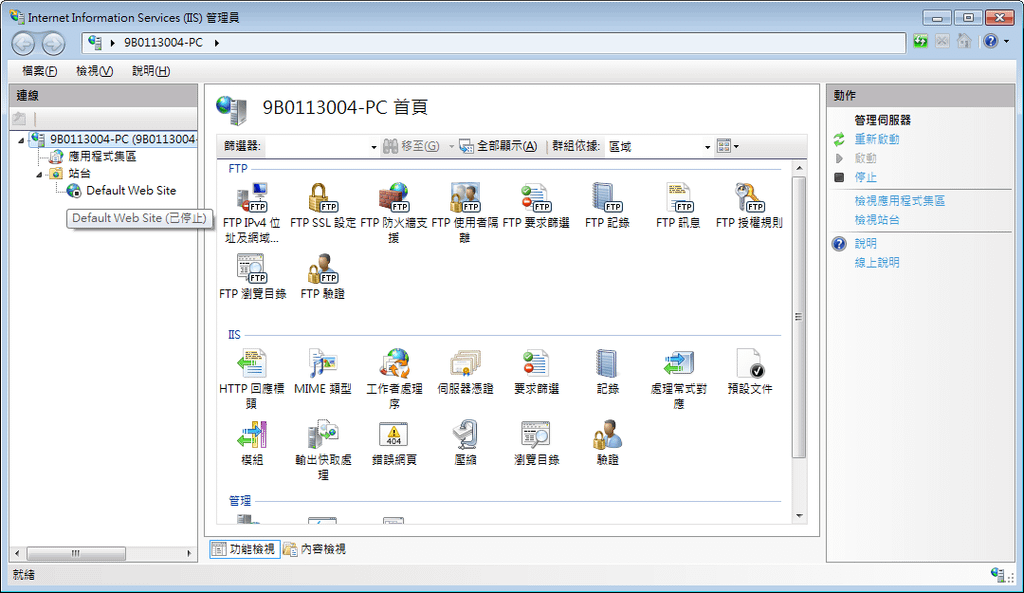Click the 篩選器 filter text field

pyautogui.click(x=316, y=146)
